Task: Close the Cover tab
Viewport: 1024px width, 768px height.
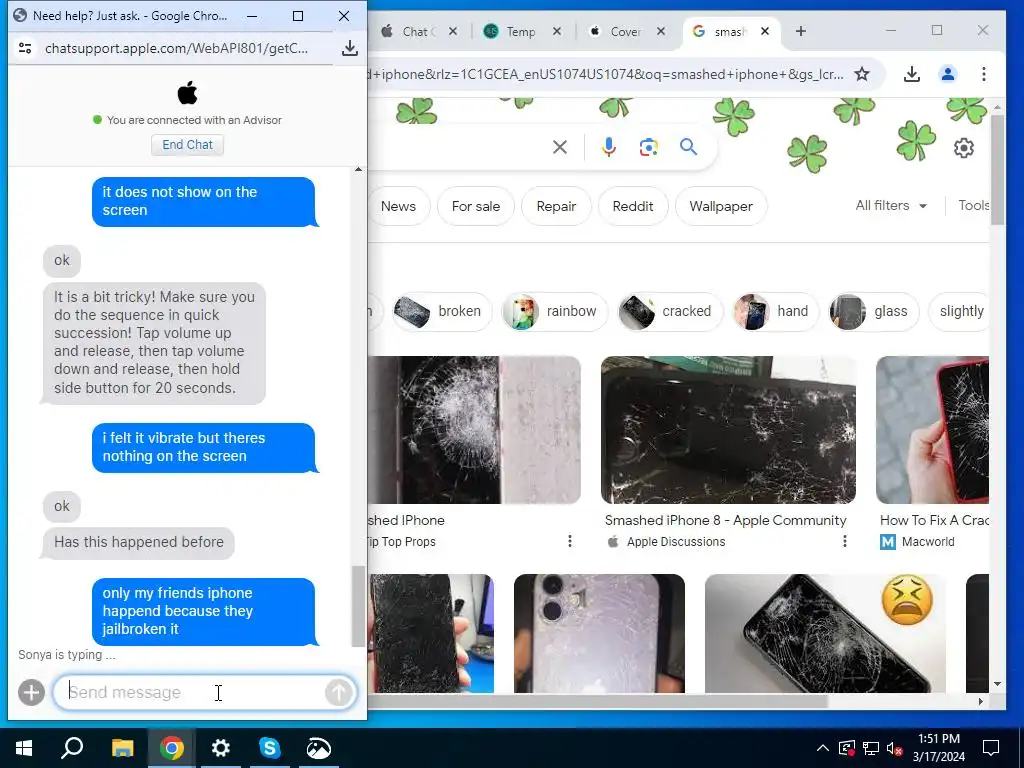Action: [661, 31]
